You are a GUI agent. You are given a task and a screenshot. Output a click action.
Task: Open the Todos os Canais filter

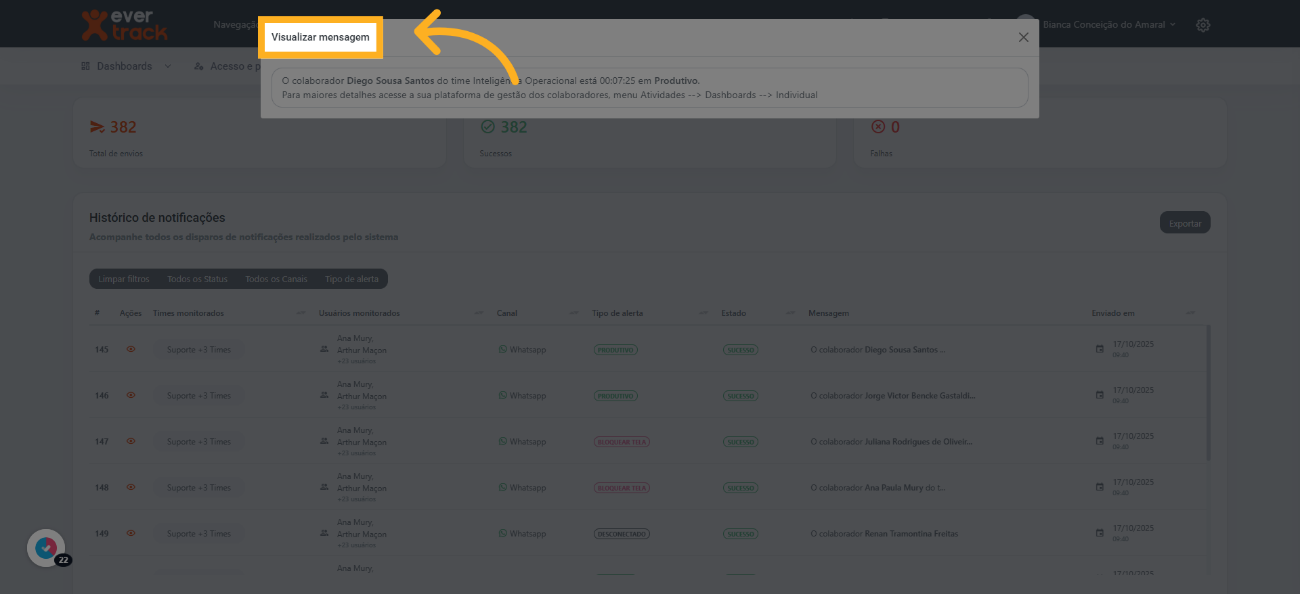pos(276,279)
